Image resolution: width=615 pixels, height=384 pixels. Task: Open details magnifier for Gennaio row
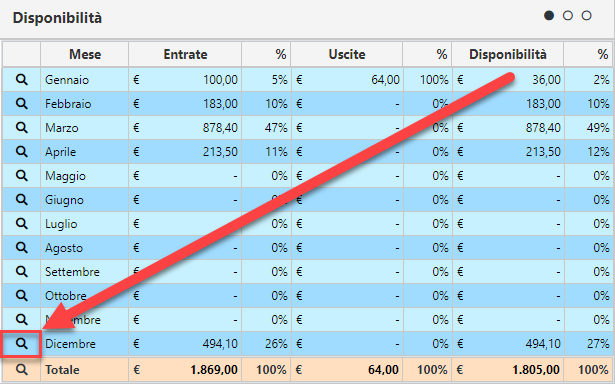click(22, 80)
